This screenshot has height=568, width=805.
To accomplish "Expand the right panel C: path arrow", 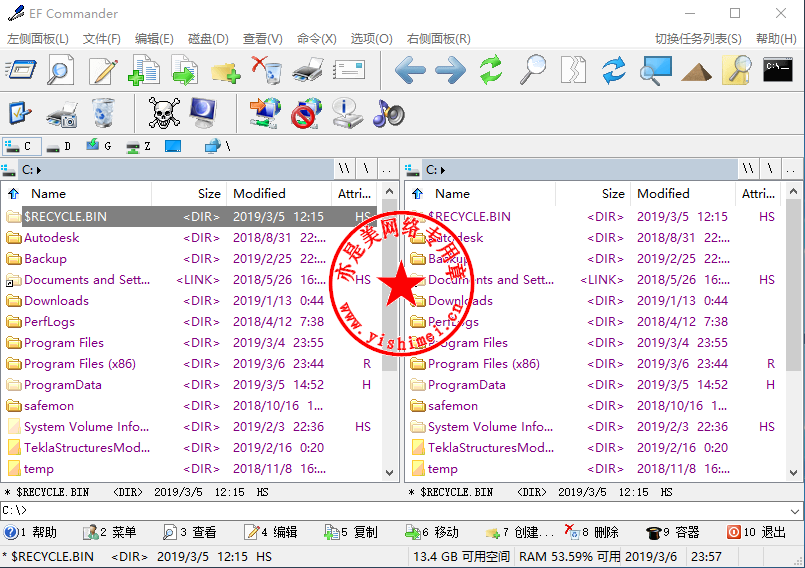I will click(x=443, y=170).
